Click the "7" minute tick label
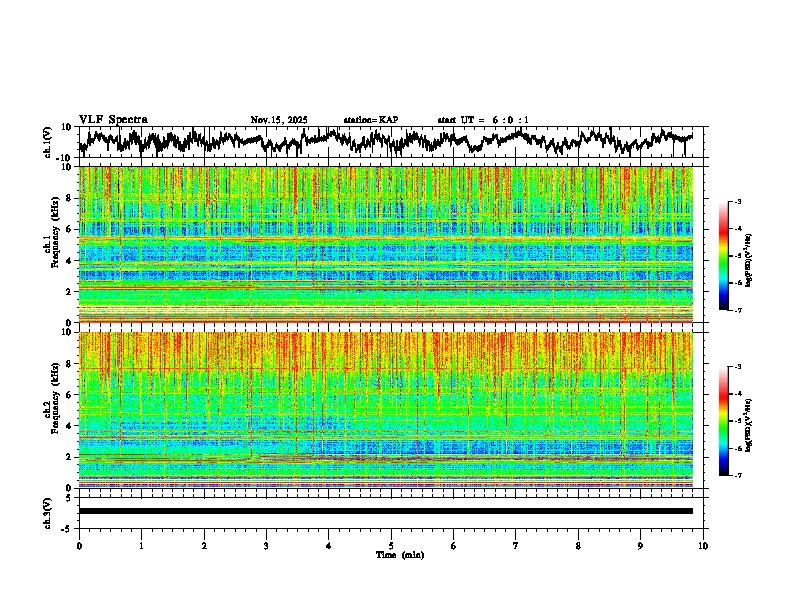Image resolution: width=792 pixels, height=612 pixels. tap(516, 546)
